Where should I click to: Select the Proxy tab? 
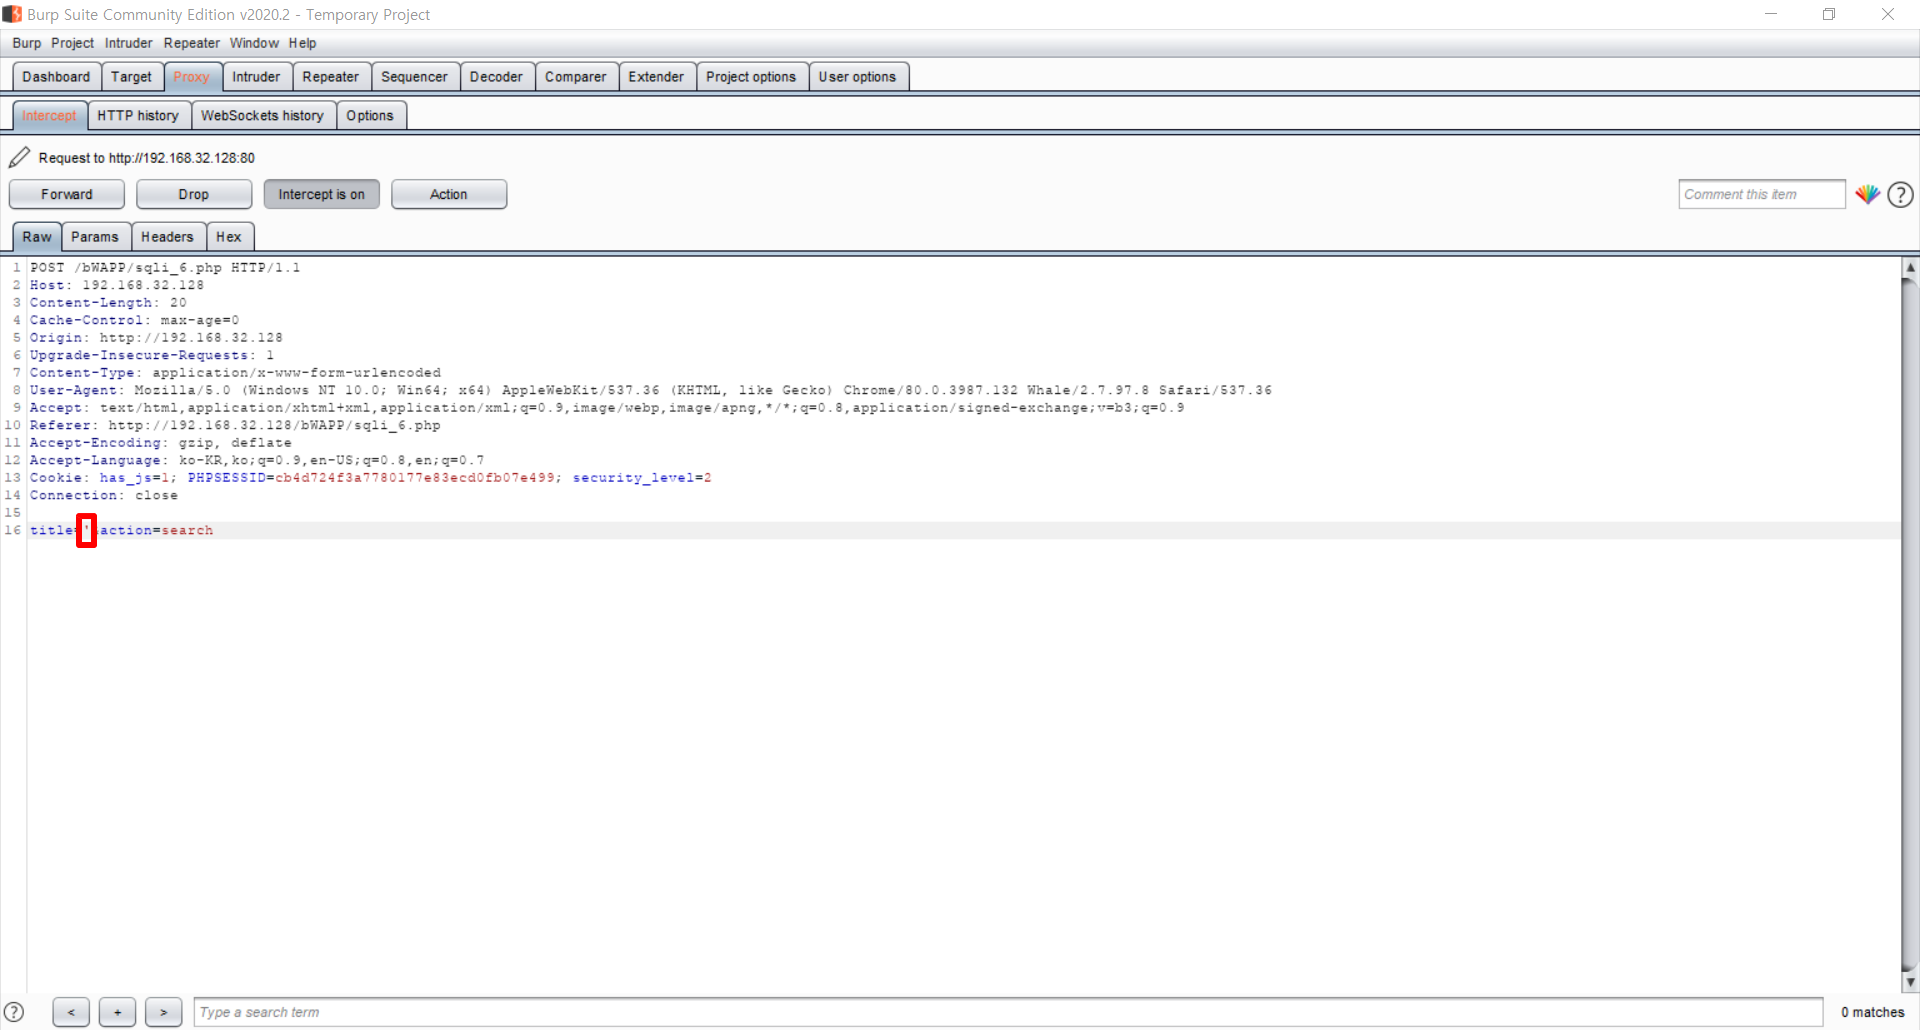coord(191,77)
